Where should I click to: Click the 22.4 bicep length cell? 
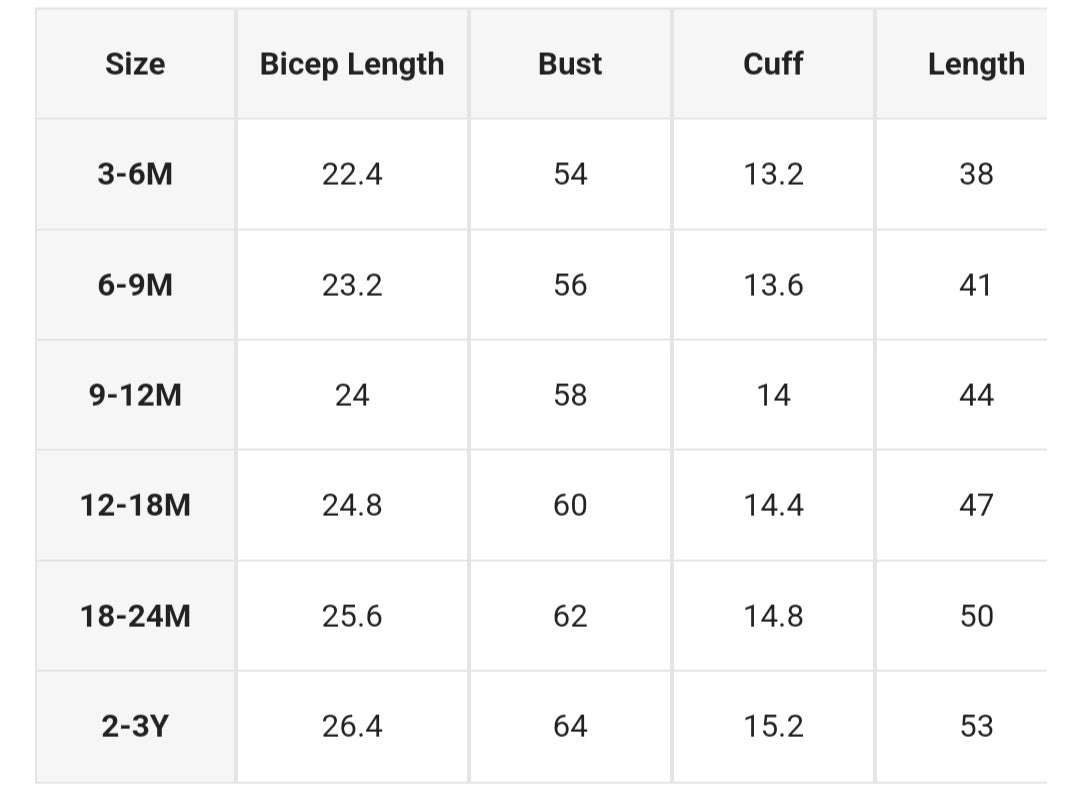point(352,174)
